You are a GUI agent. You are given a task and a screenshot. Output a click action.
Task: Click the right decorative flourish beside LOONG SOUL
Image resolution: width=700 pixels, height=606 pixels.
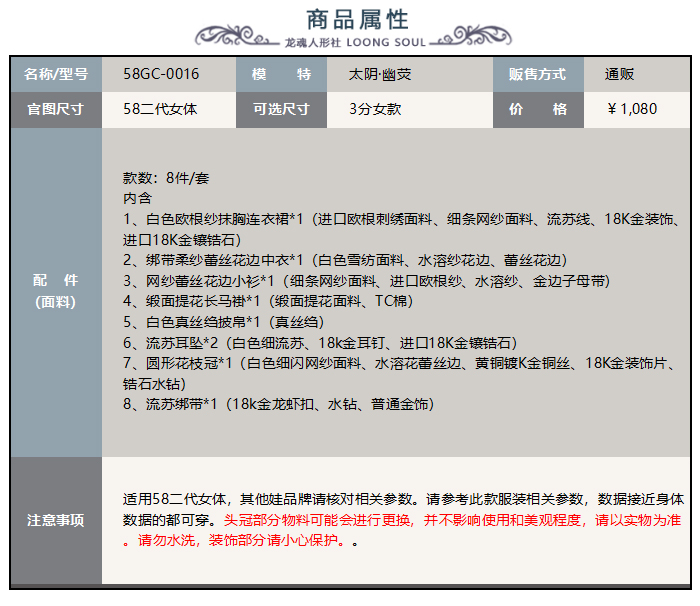coord(463,40)
